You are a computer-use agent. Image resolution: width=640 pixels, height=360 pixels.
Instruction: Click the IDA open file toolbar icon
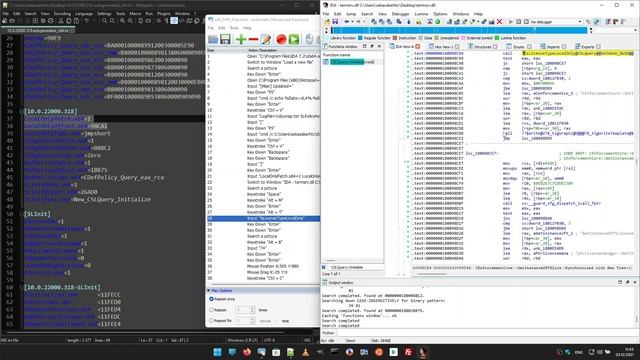click(327, 22)
